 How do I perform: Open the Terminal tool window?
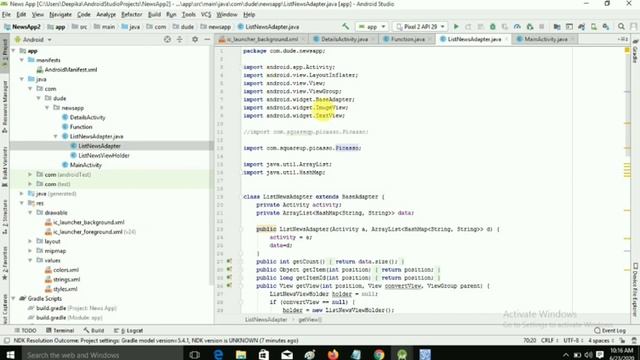(x=60, y=330)
